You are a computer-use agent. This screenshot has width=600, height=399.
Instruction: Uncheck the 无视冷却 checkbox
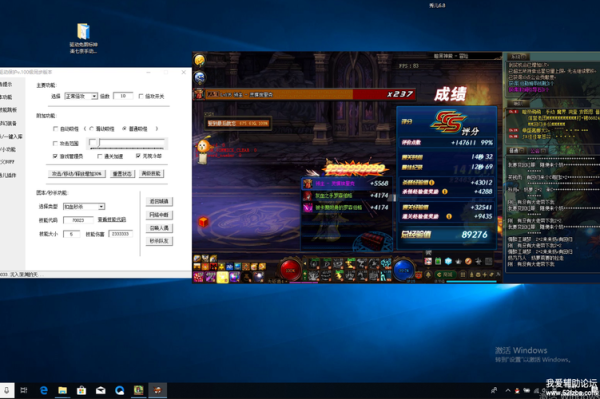click(138, 156)
